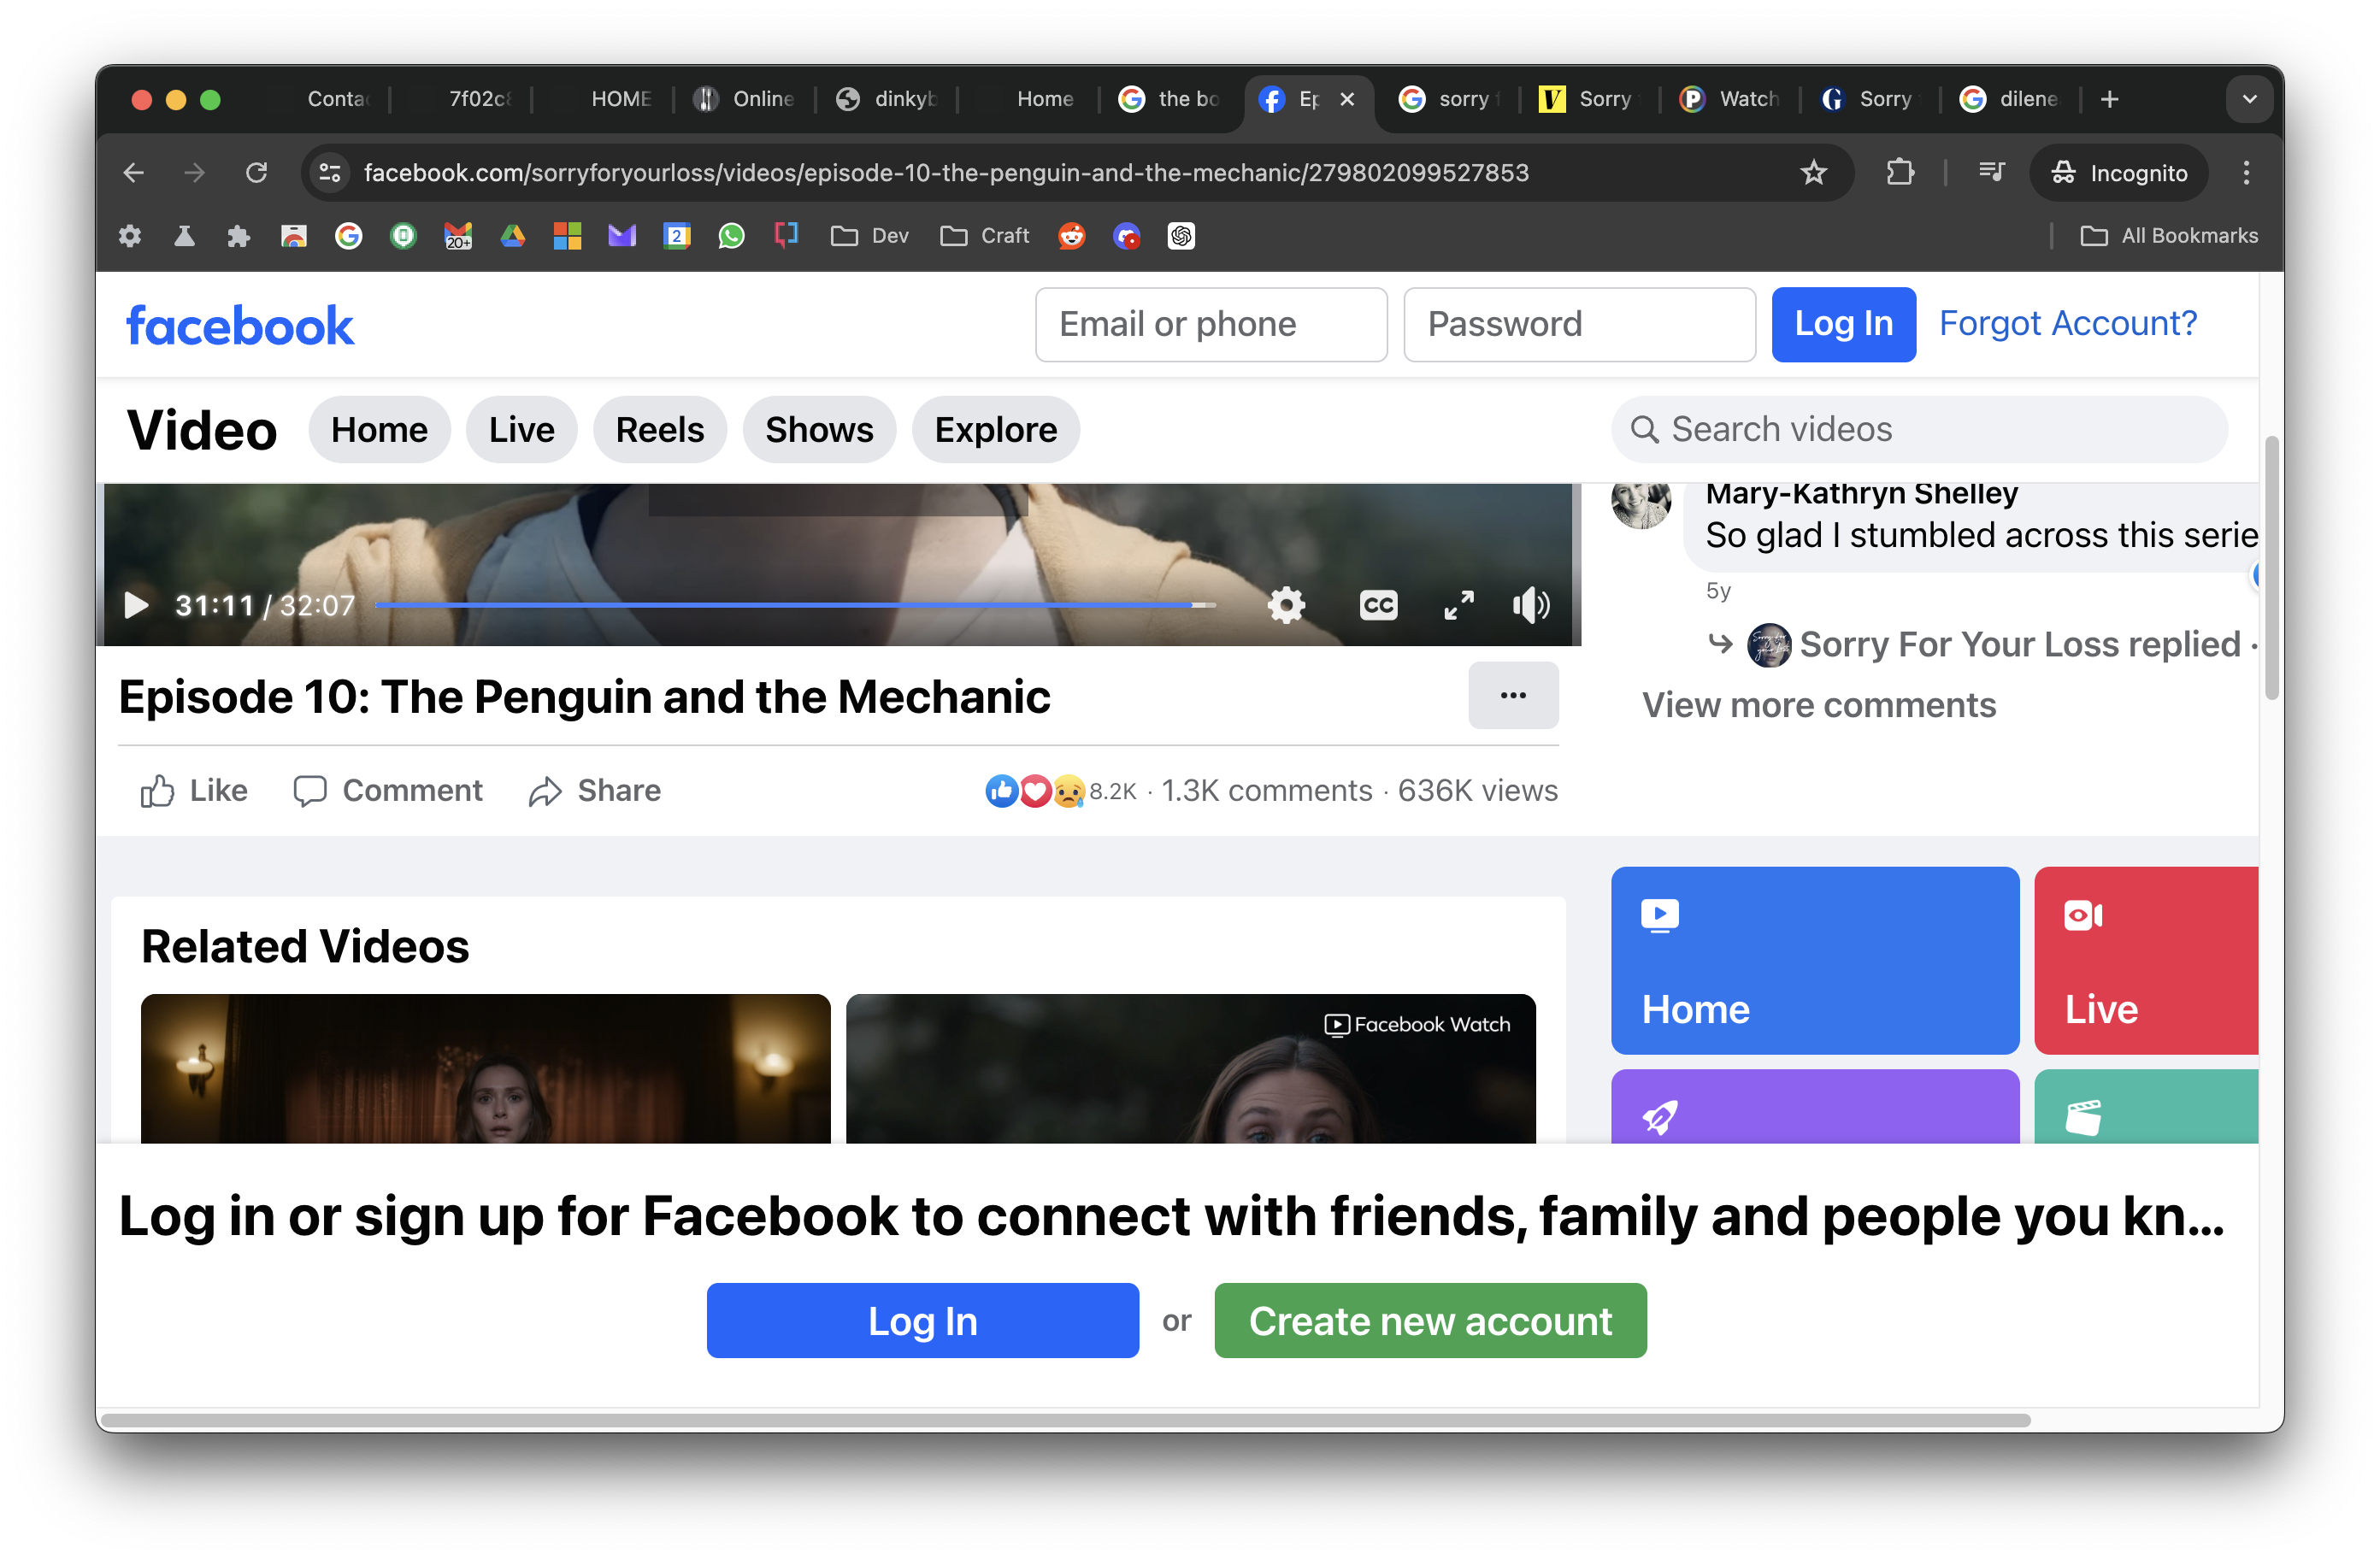This screenshot has width=2380, height=1559.
Task: Open the three-dot menu beside episode title
Action: tap(1513, 695)
